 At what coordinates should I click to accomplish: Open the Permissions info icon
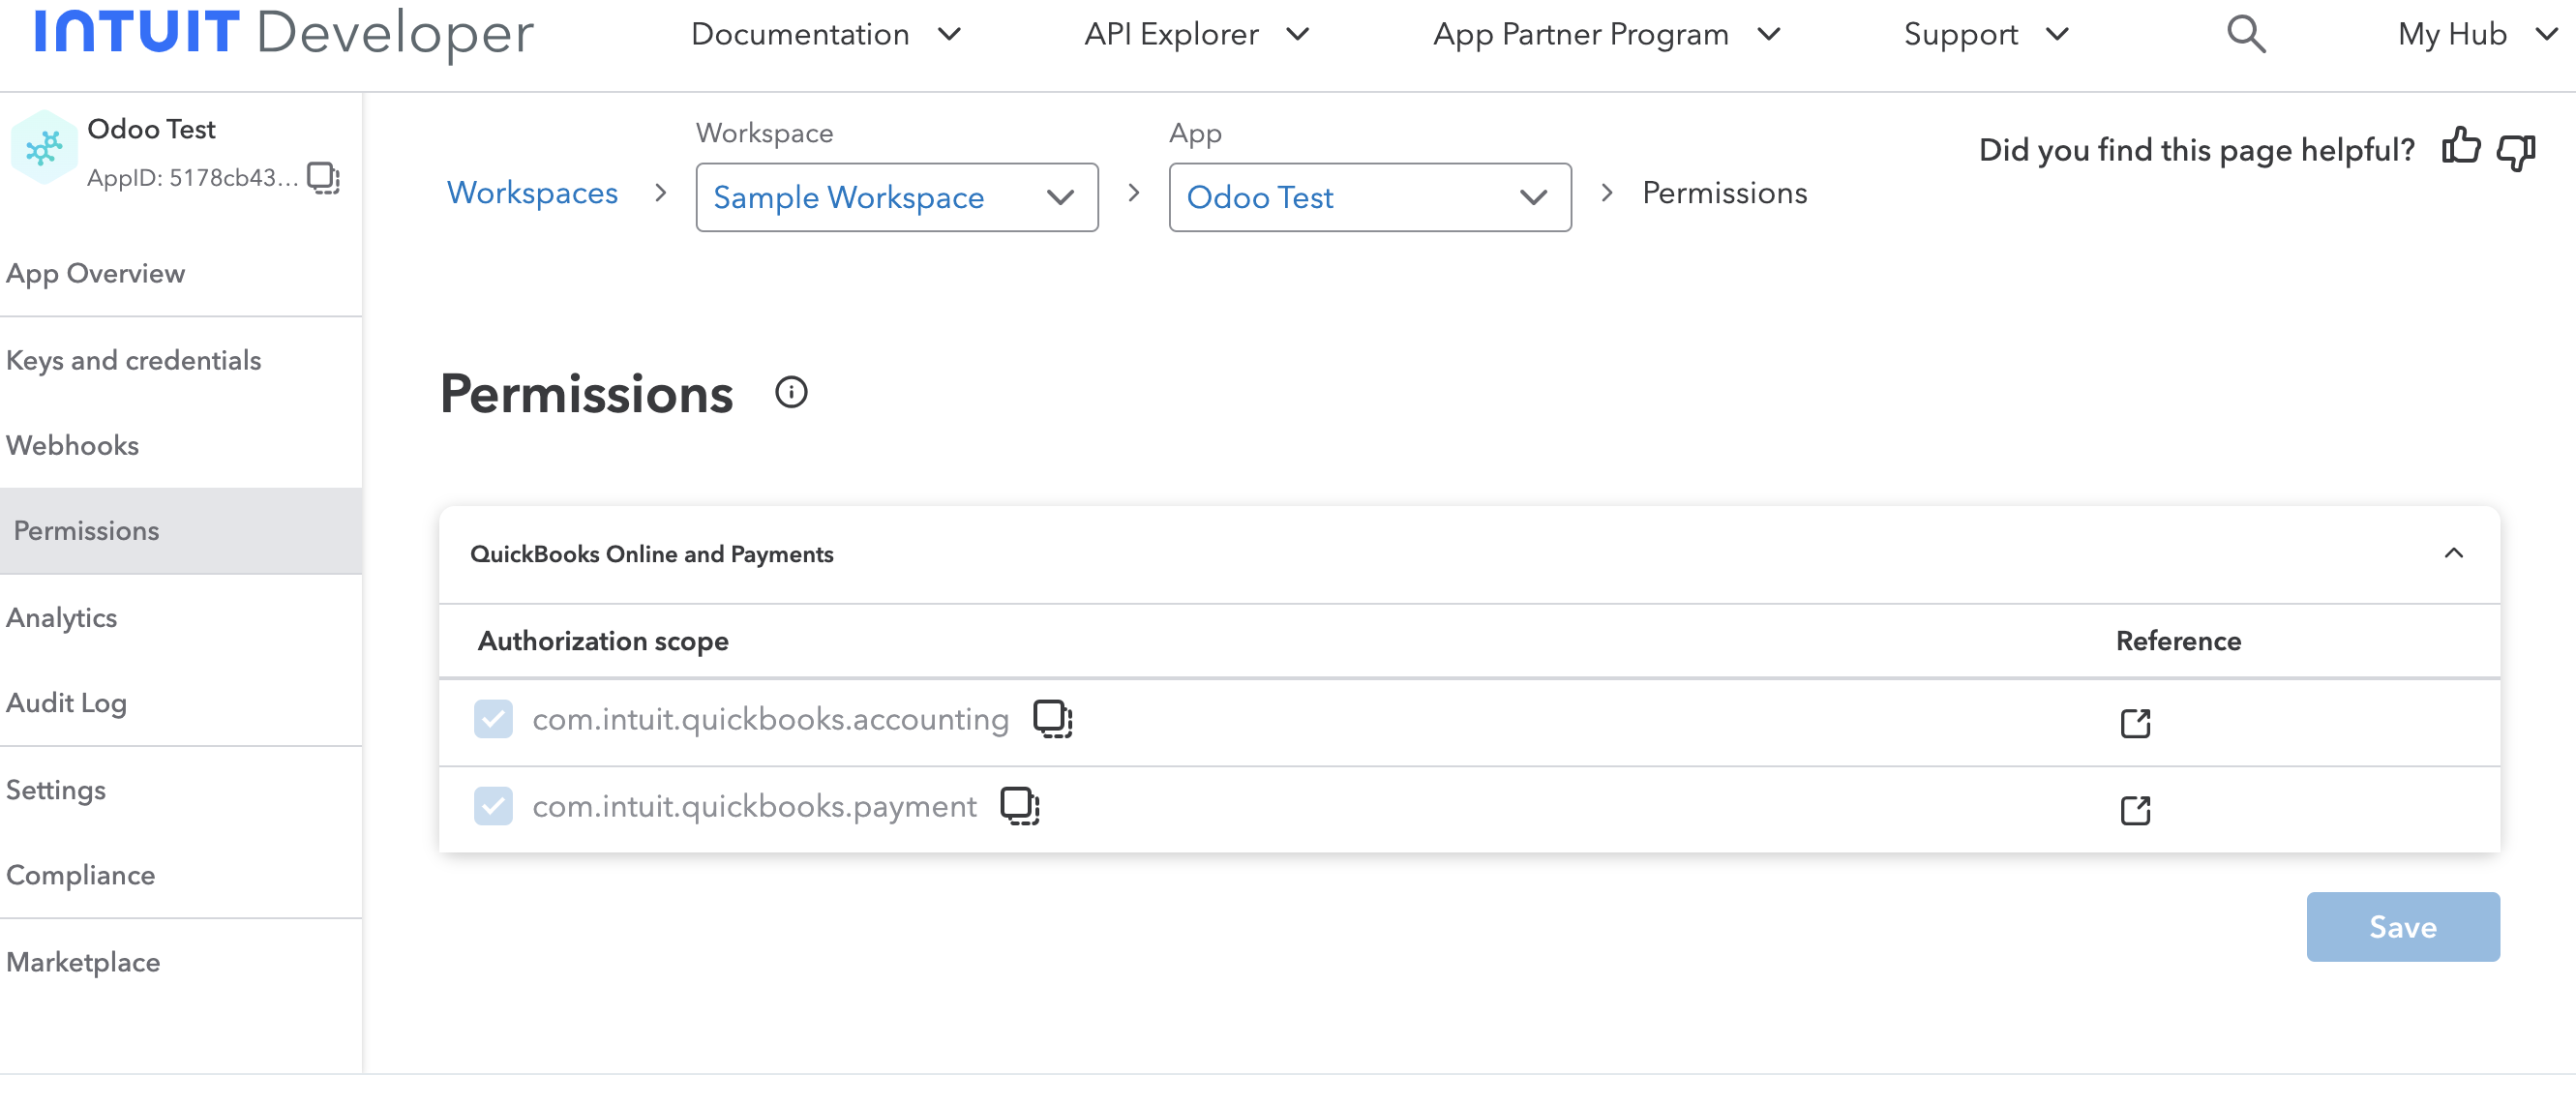pyautogui.click(x=791, y=393)
